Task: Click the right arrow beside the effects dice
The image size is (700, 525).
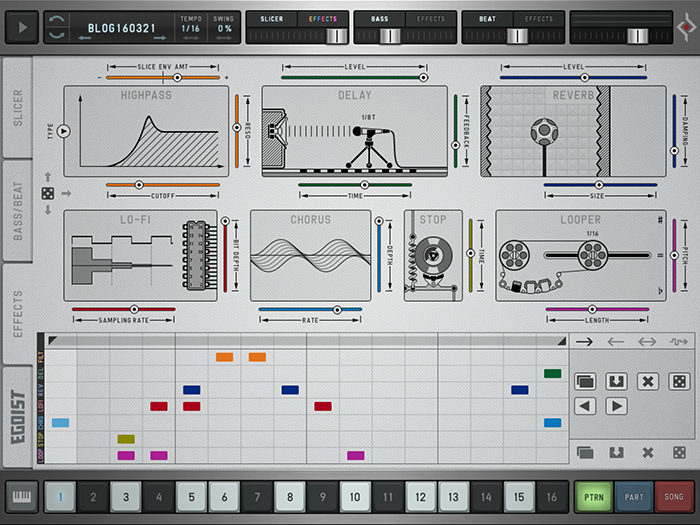Action: tap(66, 193)
